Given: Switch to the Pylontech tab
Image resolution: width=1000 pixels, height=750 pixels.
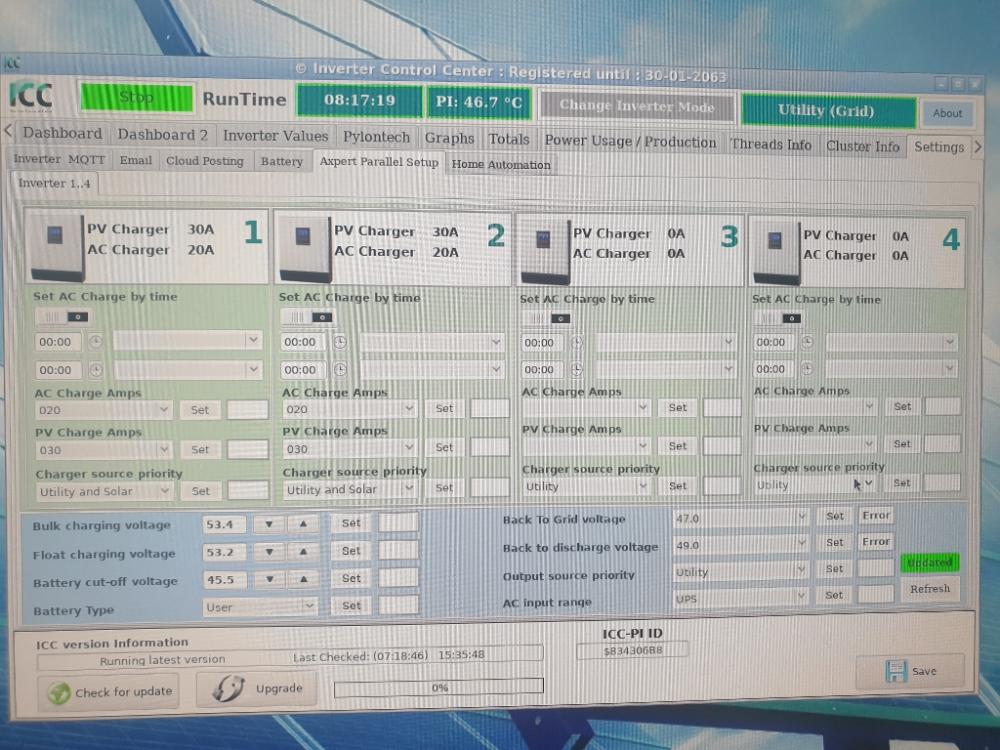Looking at the screenshot, I should coord(376,136).
